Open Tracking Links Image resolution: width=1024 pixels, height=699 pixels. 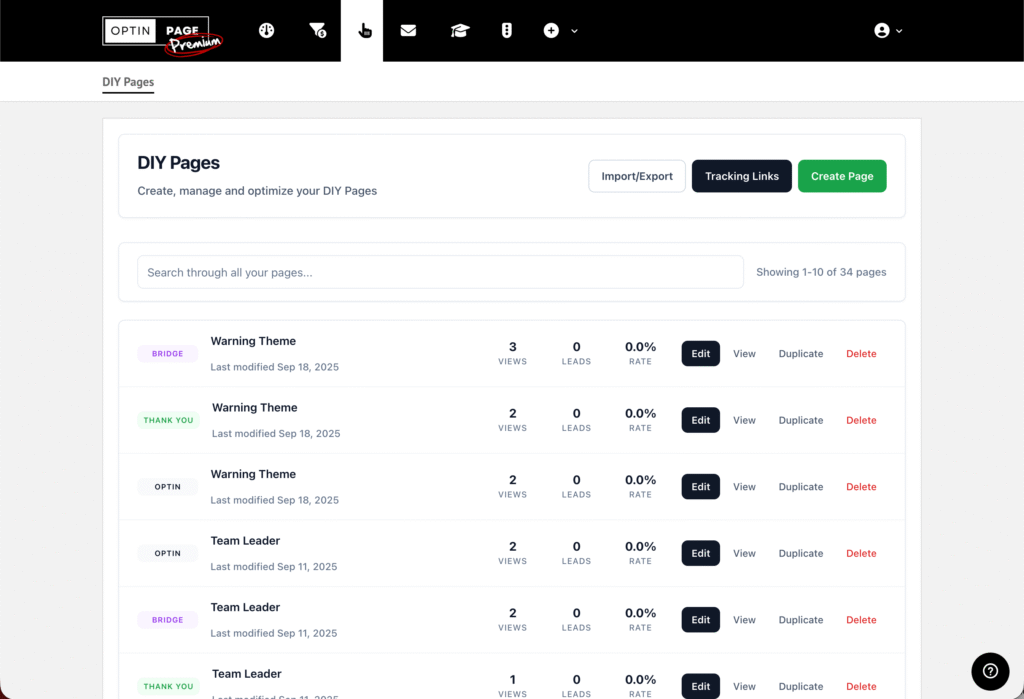(x=741, y=176)
